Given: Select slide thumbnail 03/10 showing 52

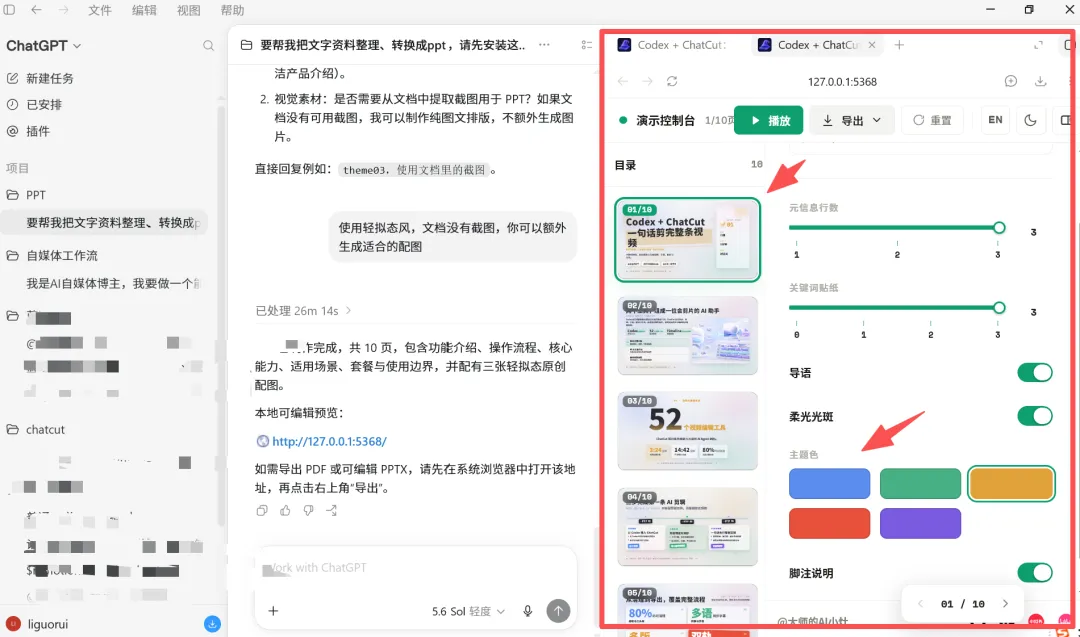Looking at the screenshot, I should click(687, 431).
